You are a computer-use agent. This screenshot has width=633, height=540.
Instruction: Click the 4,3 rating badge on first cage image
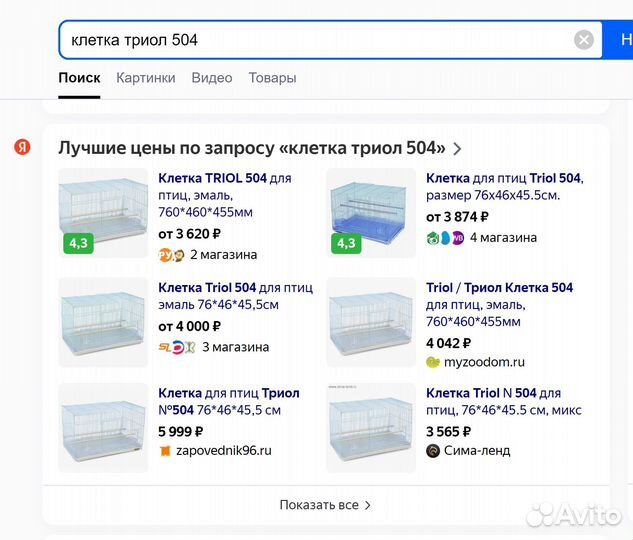click(78, 243)
